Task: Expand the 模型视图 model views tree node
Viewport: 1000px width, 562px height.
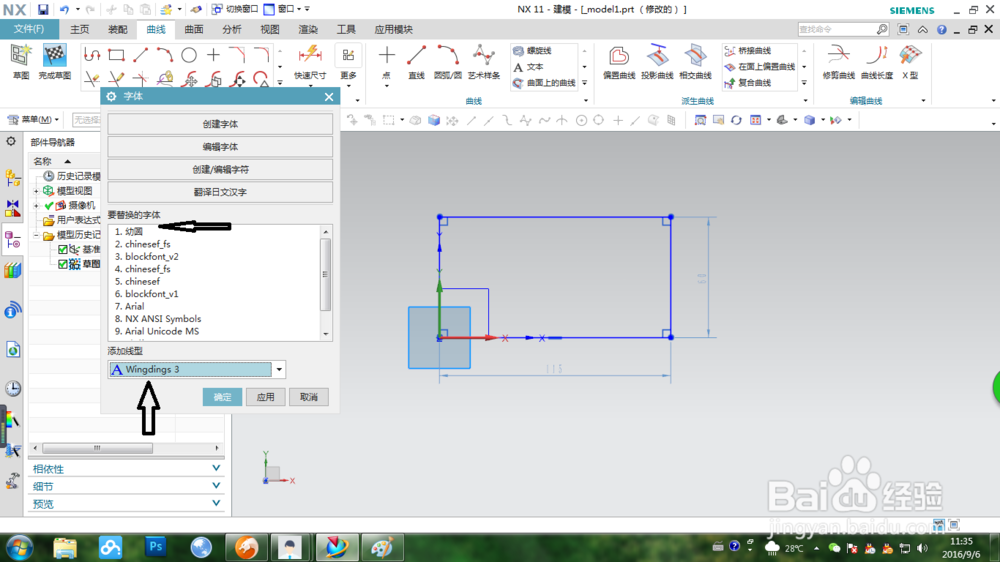Action: (x=36, y=191)
